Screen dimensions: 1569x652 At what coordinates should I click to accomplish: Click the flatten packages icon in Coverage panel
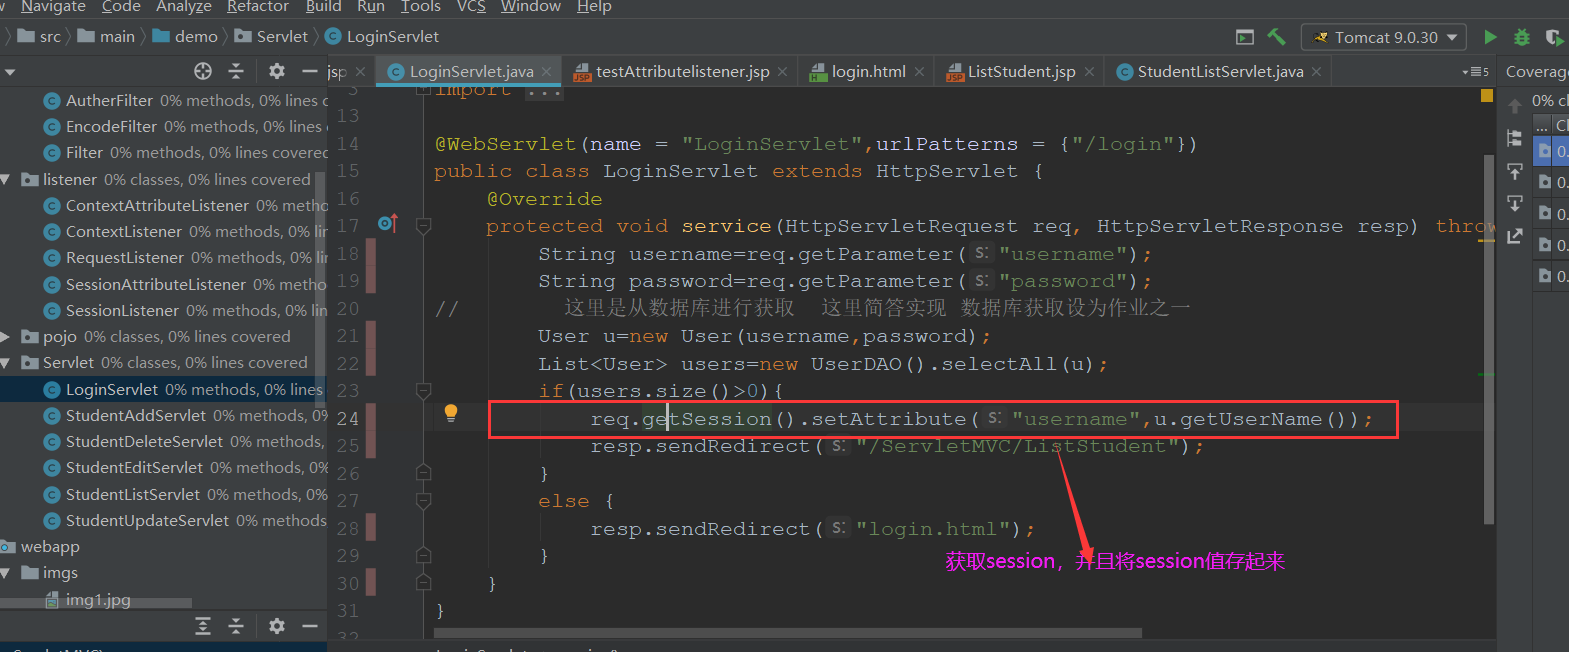pyautogui.click(x=1515, y=138)
